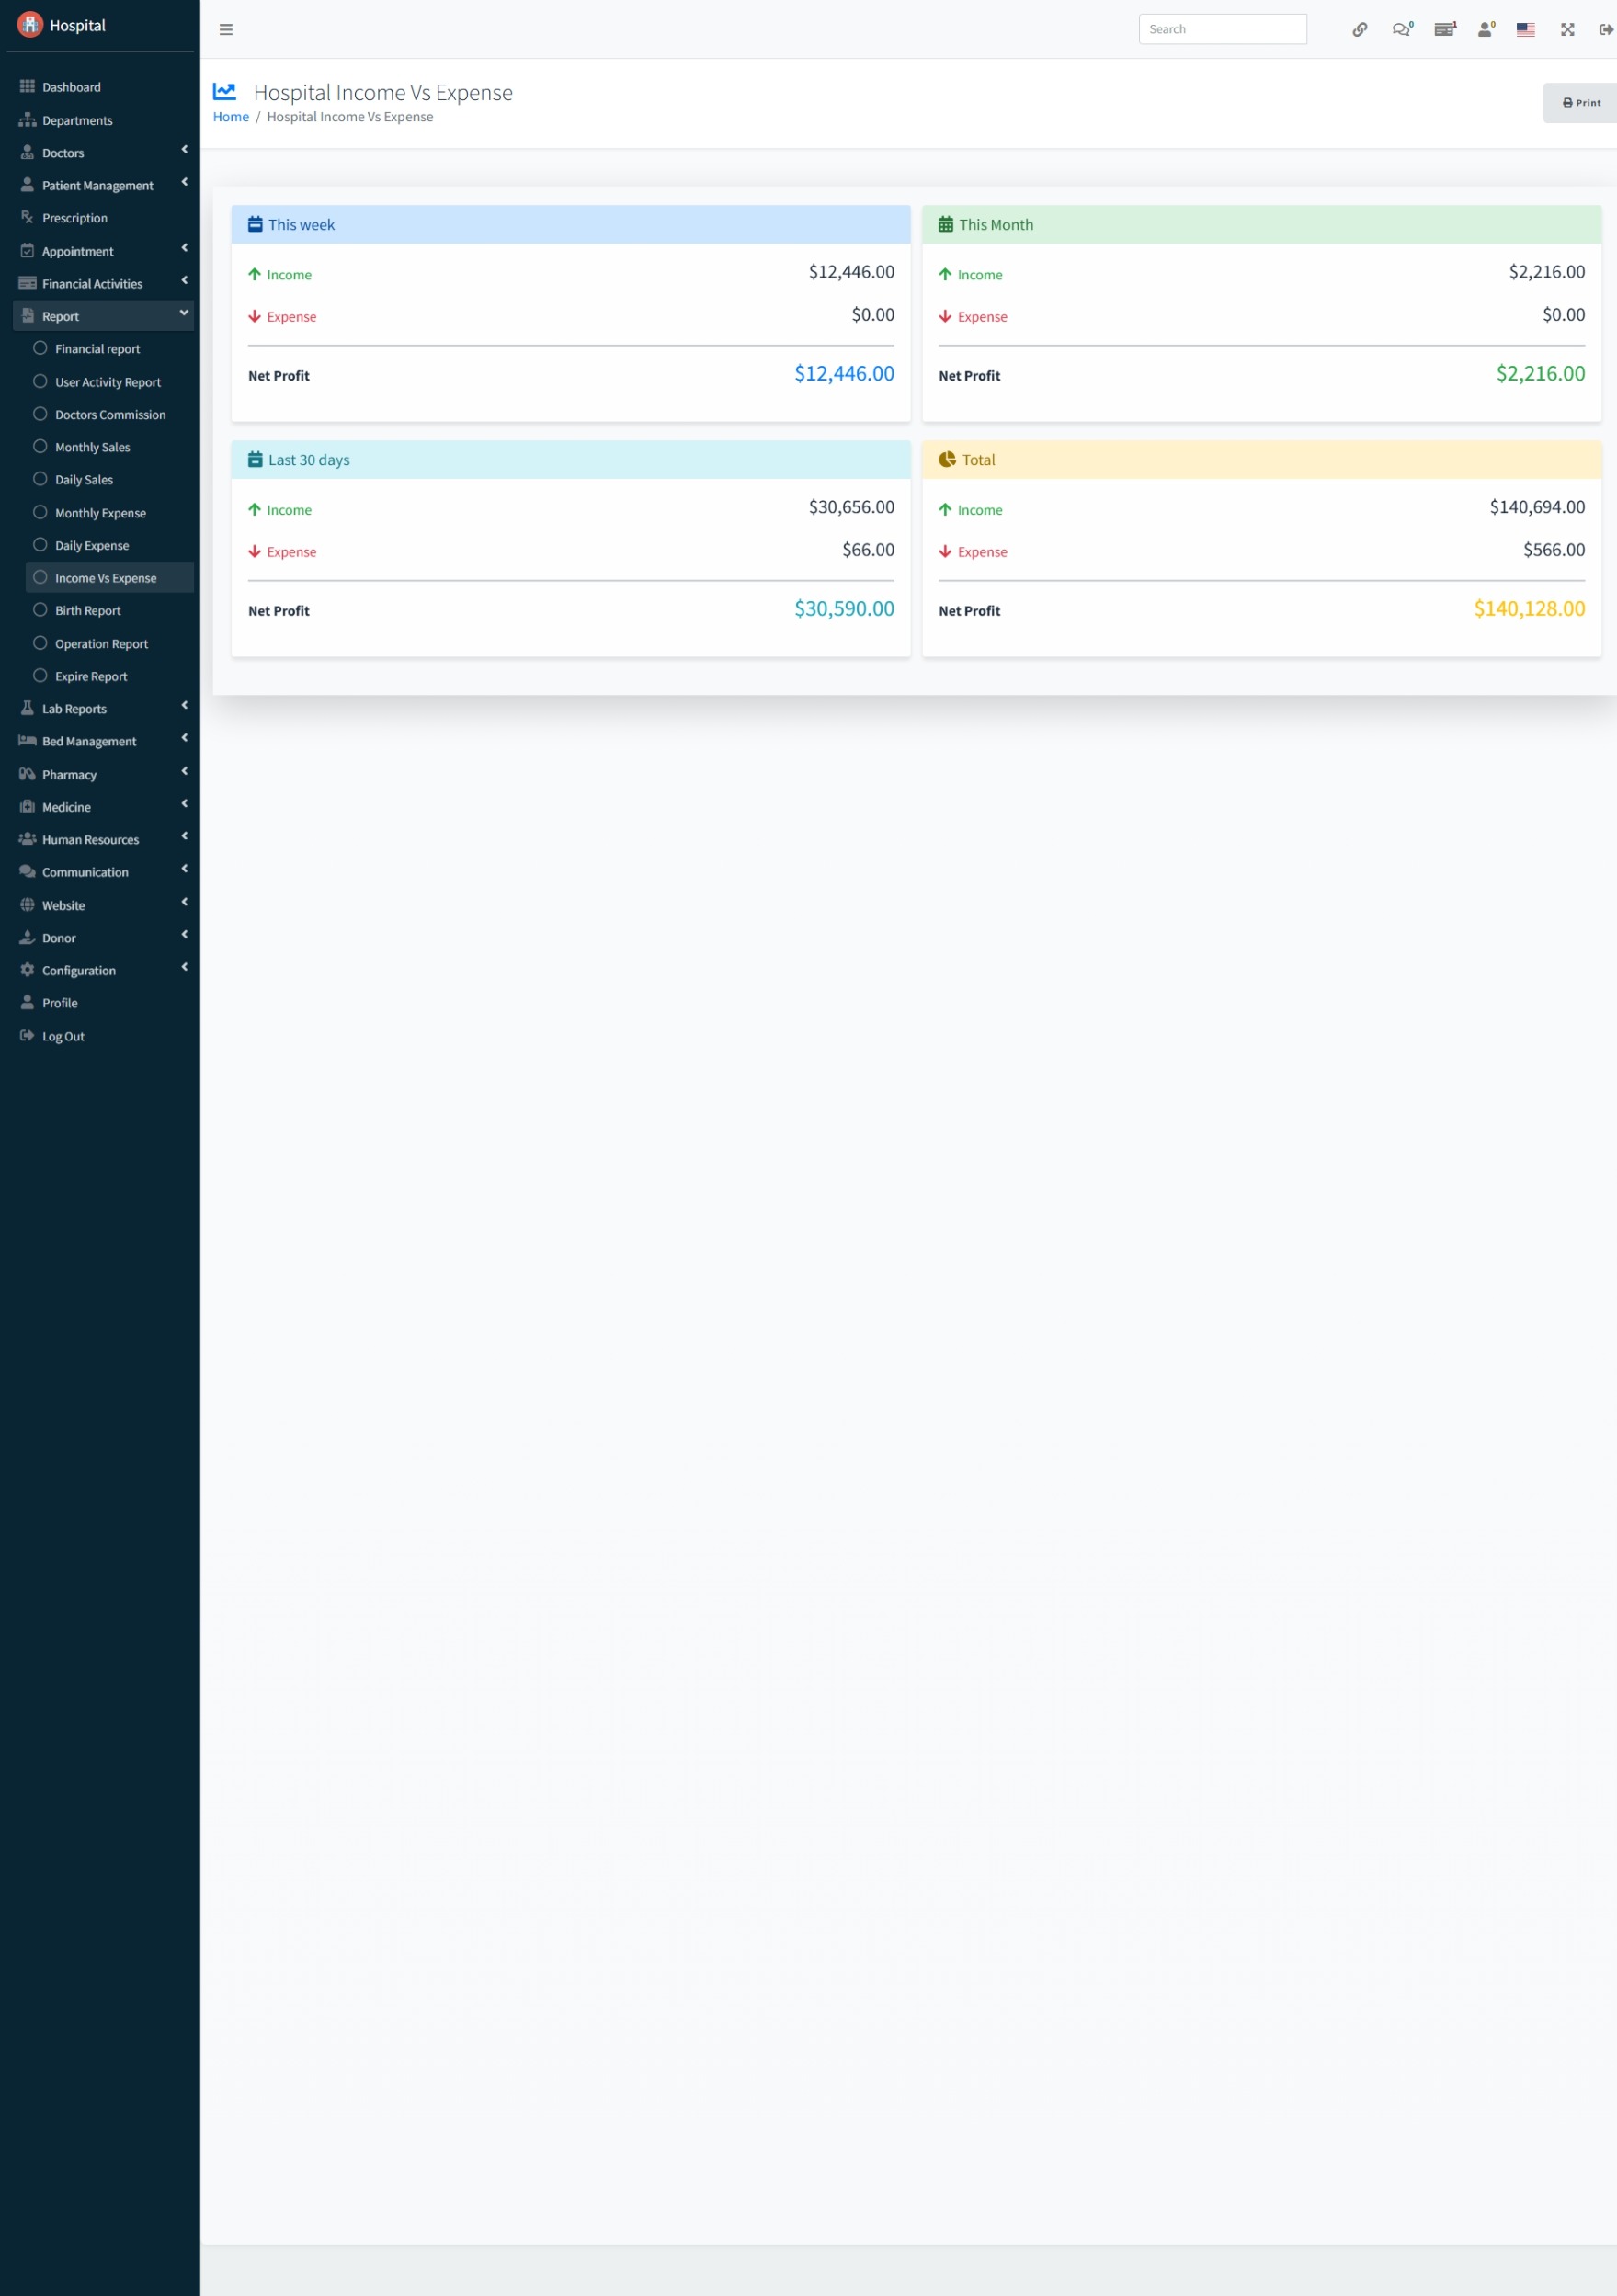Open the user notification icon in top bar
The width and height of the screenshot is (1617, 2296).
point(1486,30)
